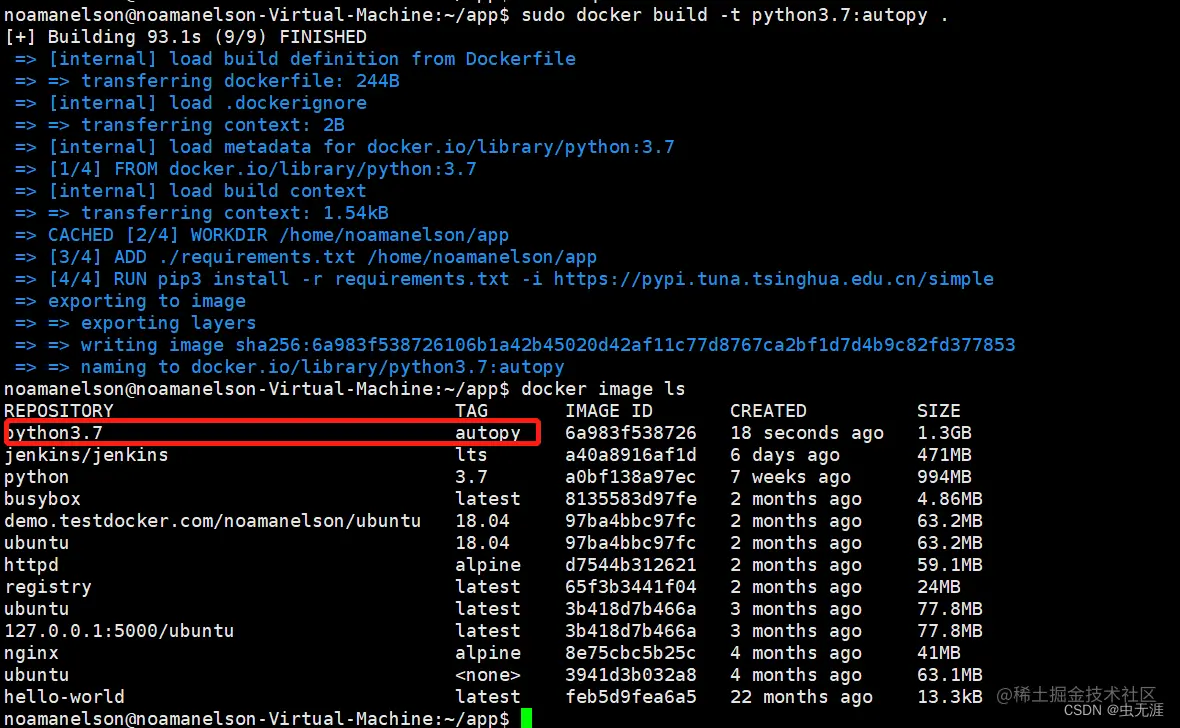Click image ID a0bf138a97ec
The width and height of the screenshot is (1180, 728).
tap(631, 477)
